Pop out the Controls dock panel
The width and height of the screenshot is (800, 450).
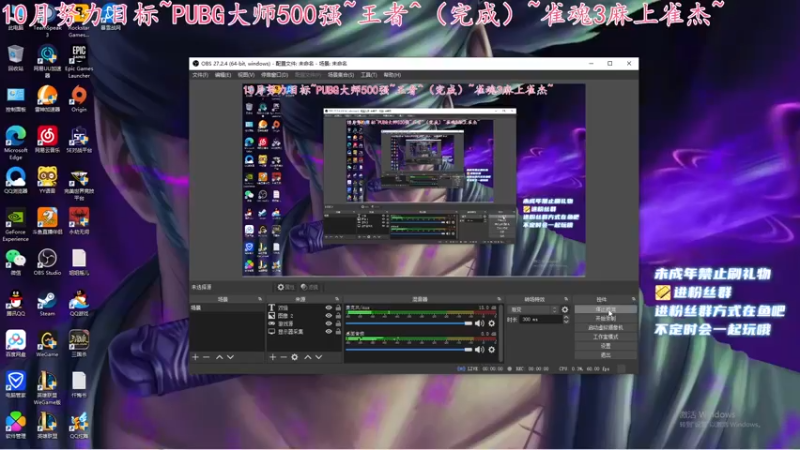pos(634,299)
